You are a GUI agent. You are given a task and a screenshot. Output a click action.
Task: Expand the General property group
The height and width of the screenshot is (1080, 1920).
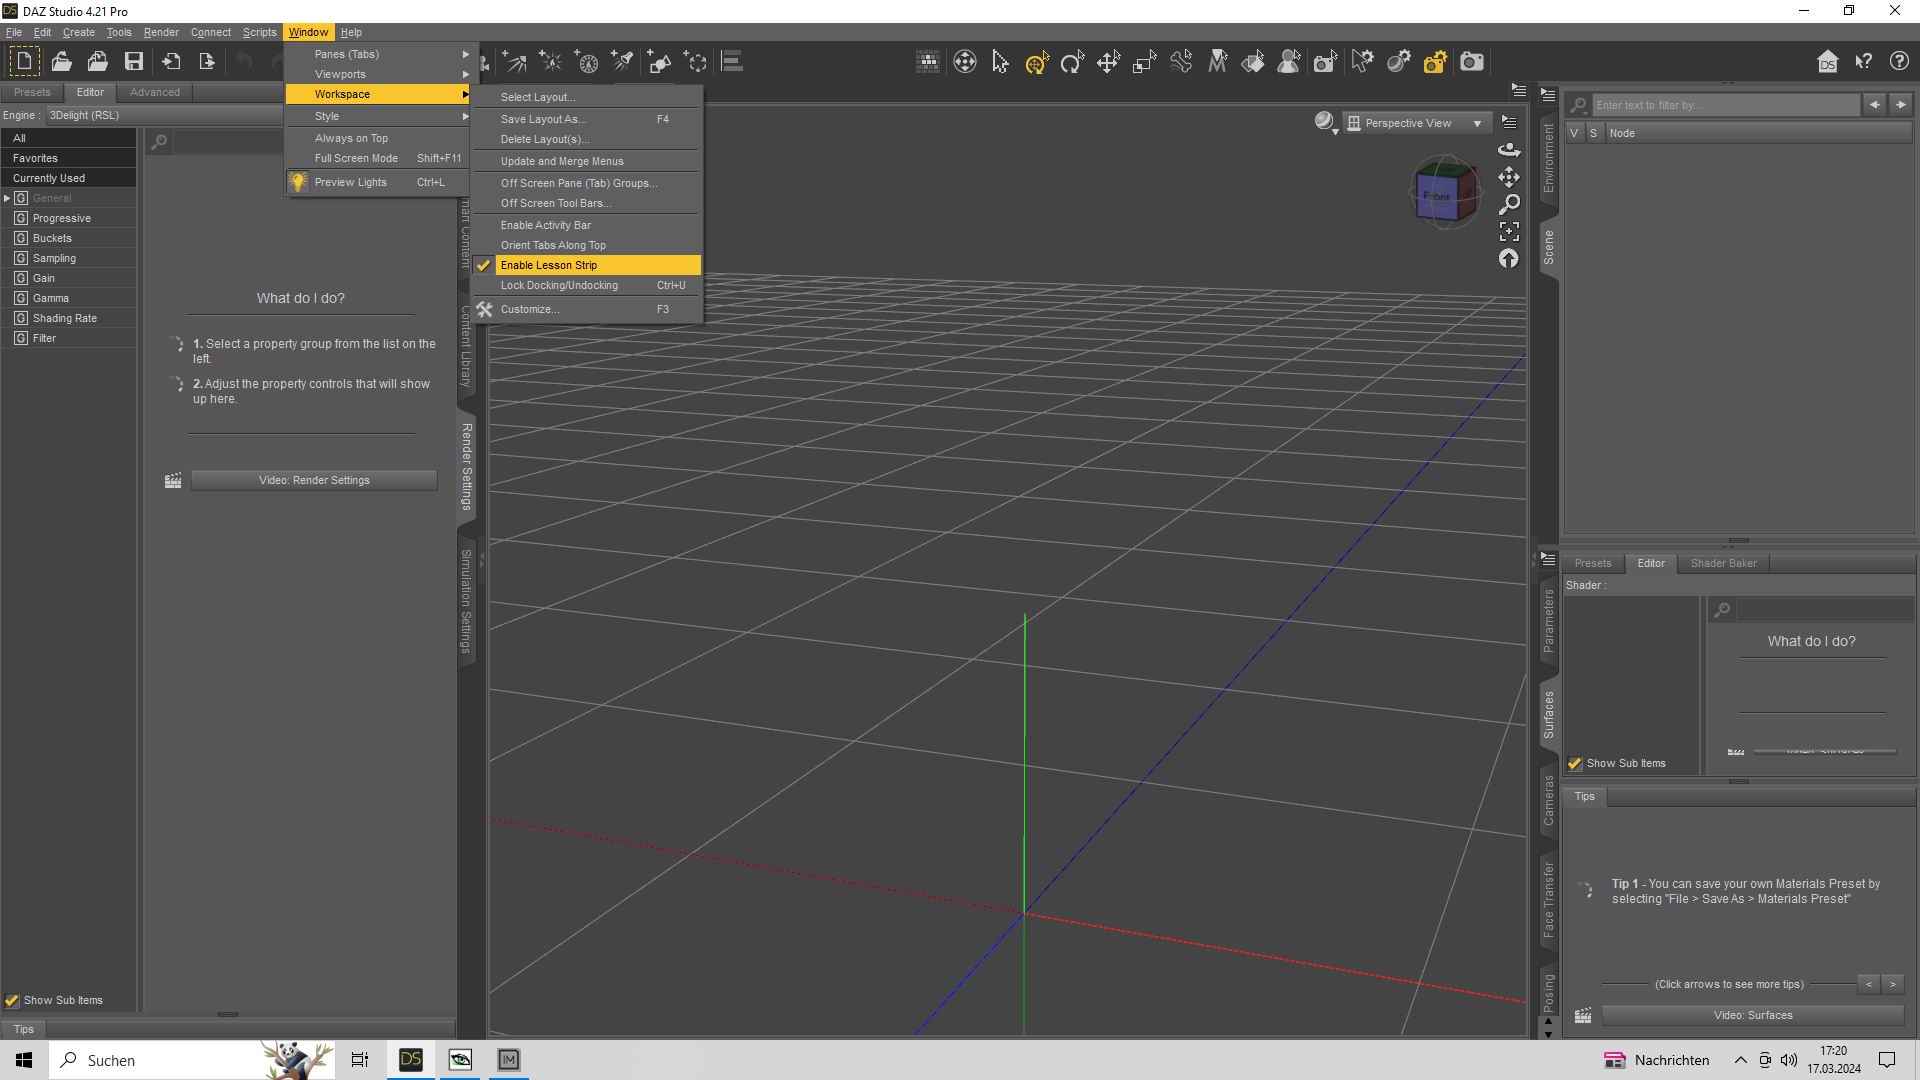(7, 198)
